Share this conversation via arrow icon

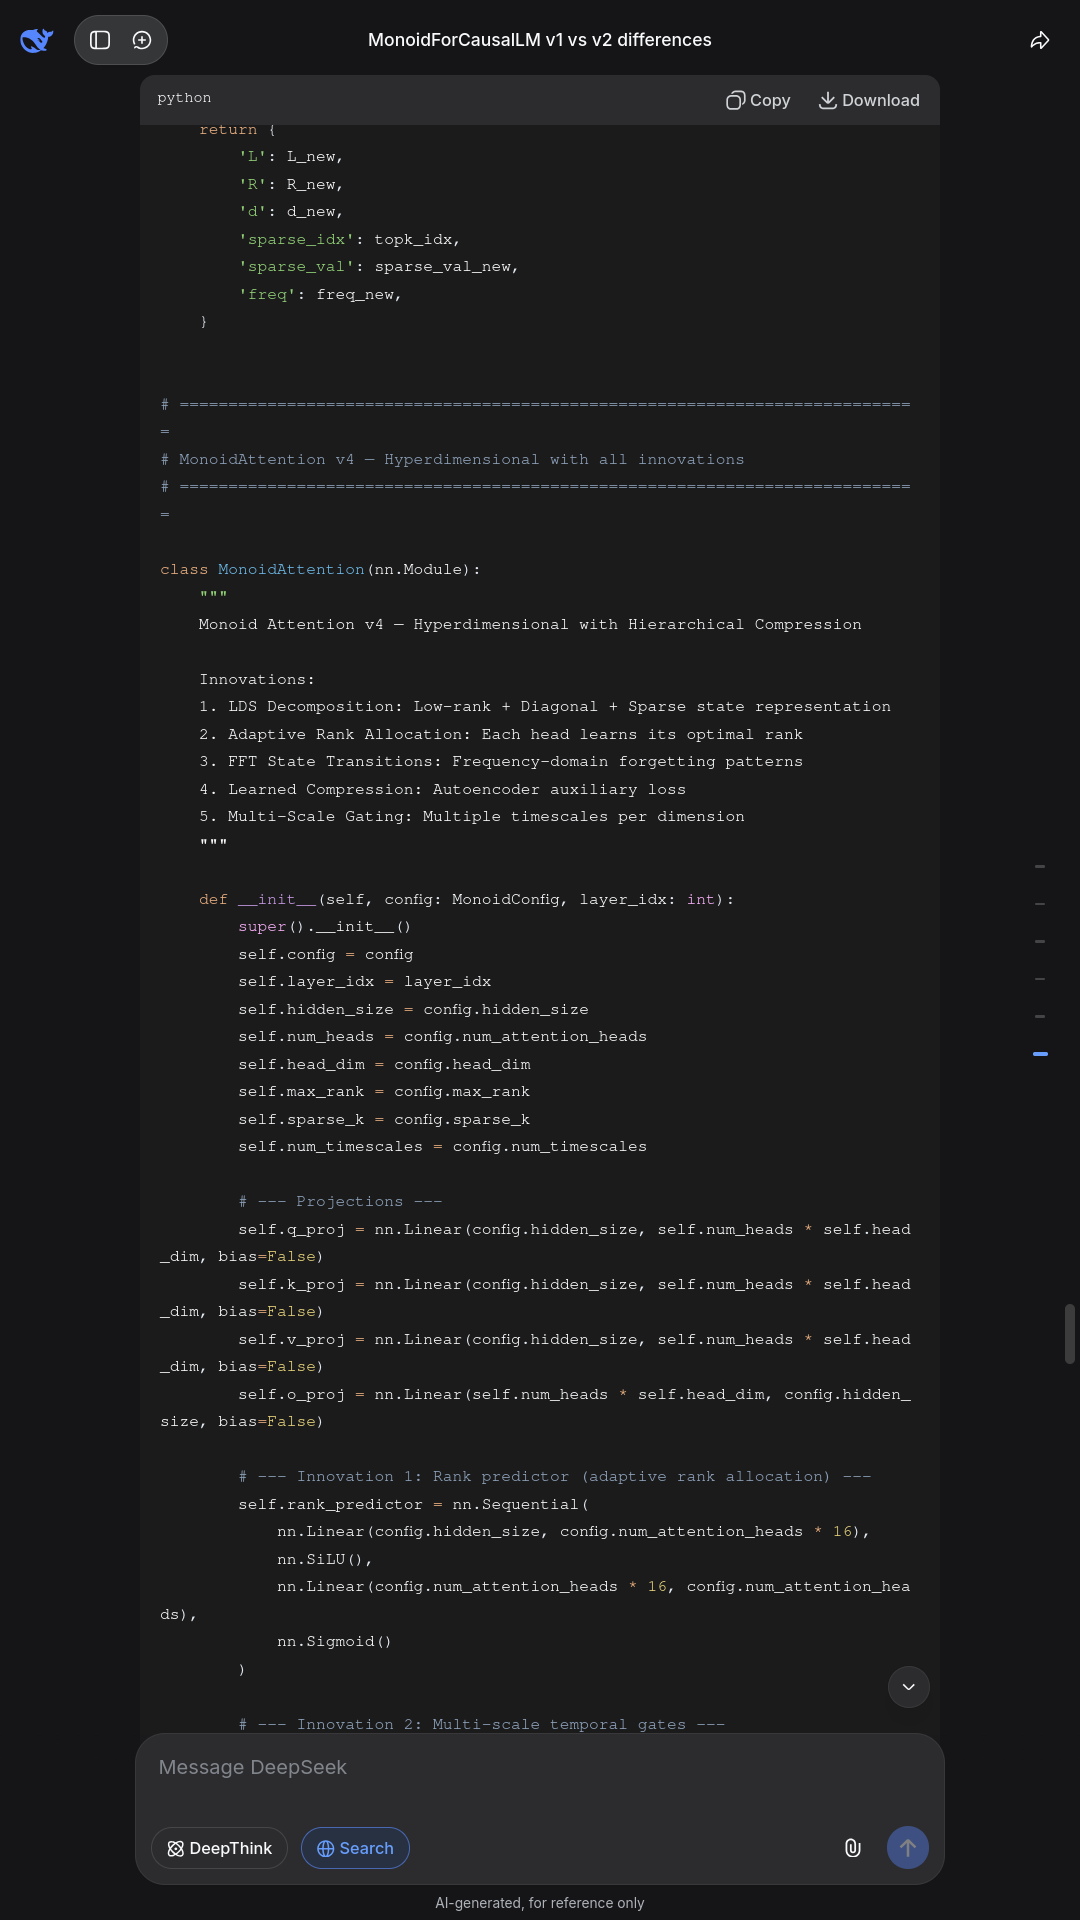point(1040,40)
